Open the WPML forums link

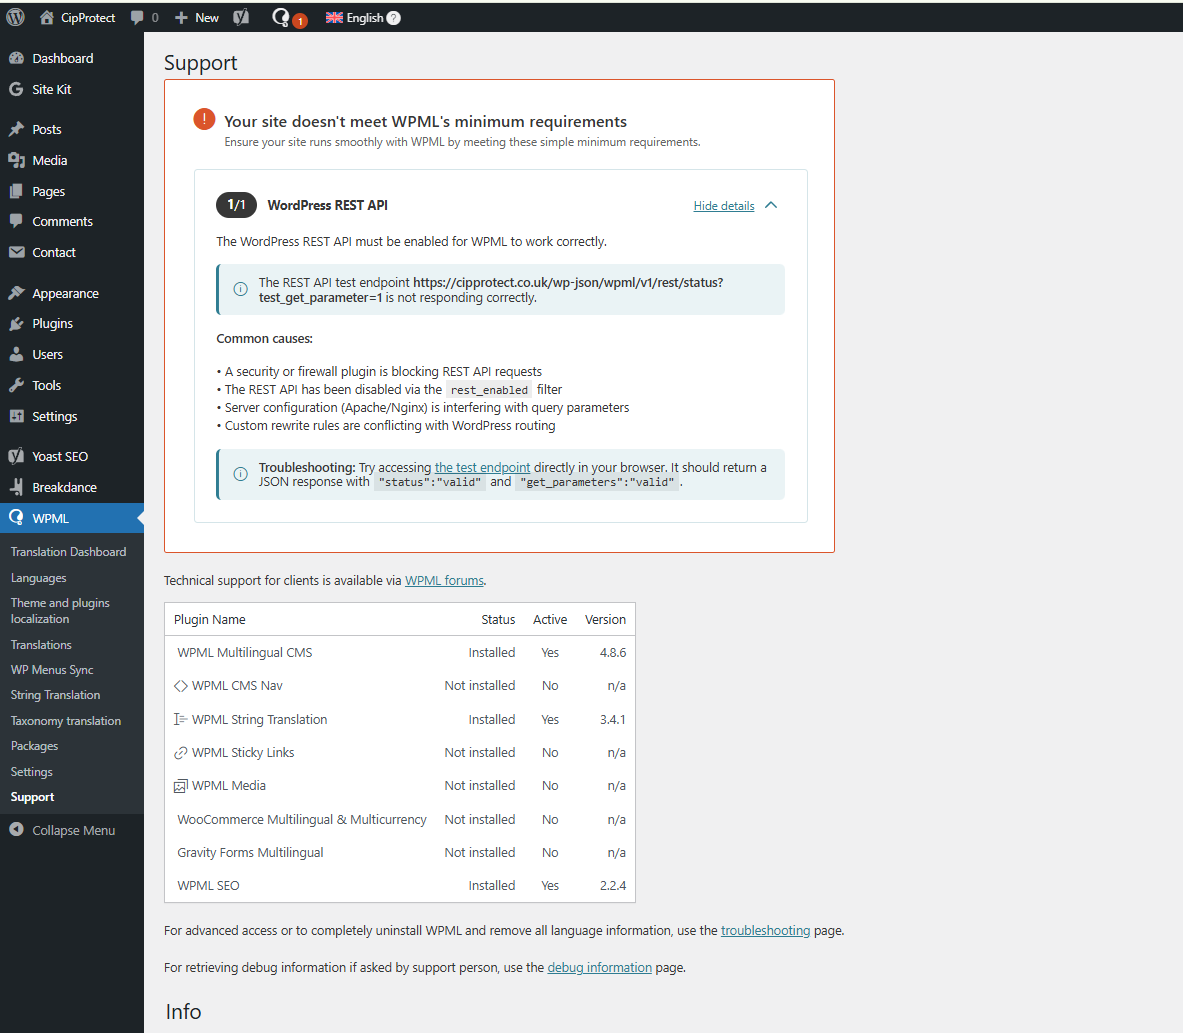tap(444, 580)
